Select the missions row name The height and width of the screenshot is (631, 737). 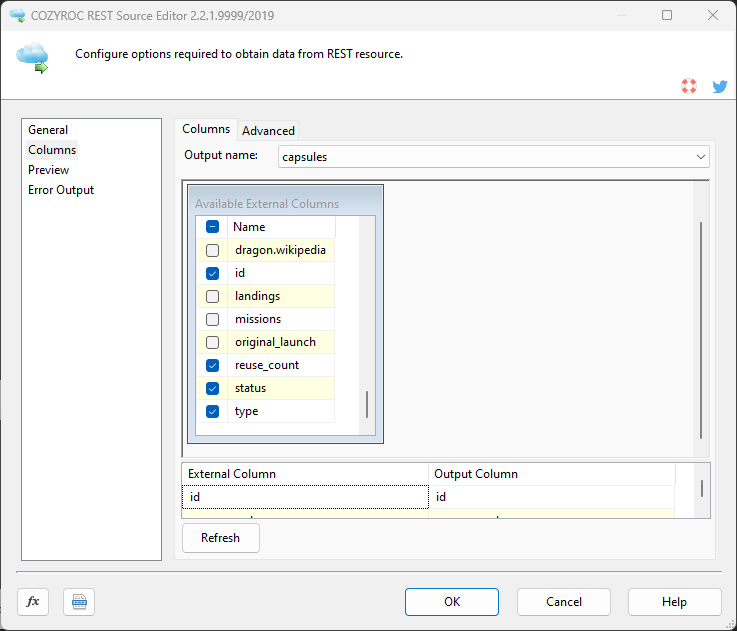point(281,319)
